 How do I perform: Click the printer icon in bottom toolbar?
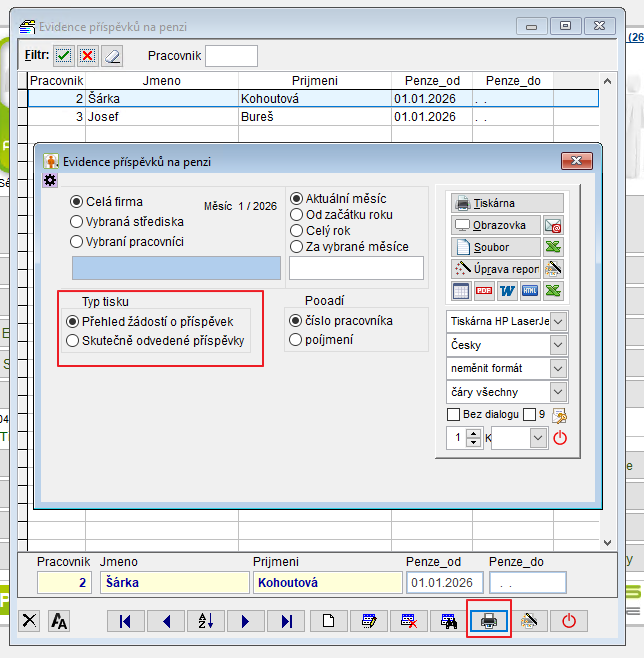click(x=489, y=621)
